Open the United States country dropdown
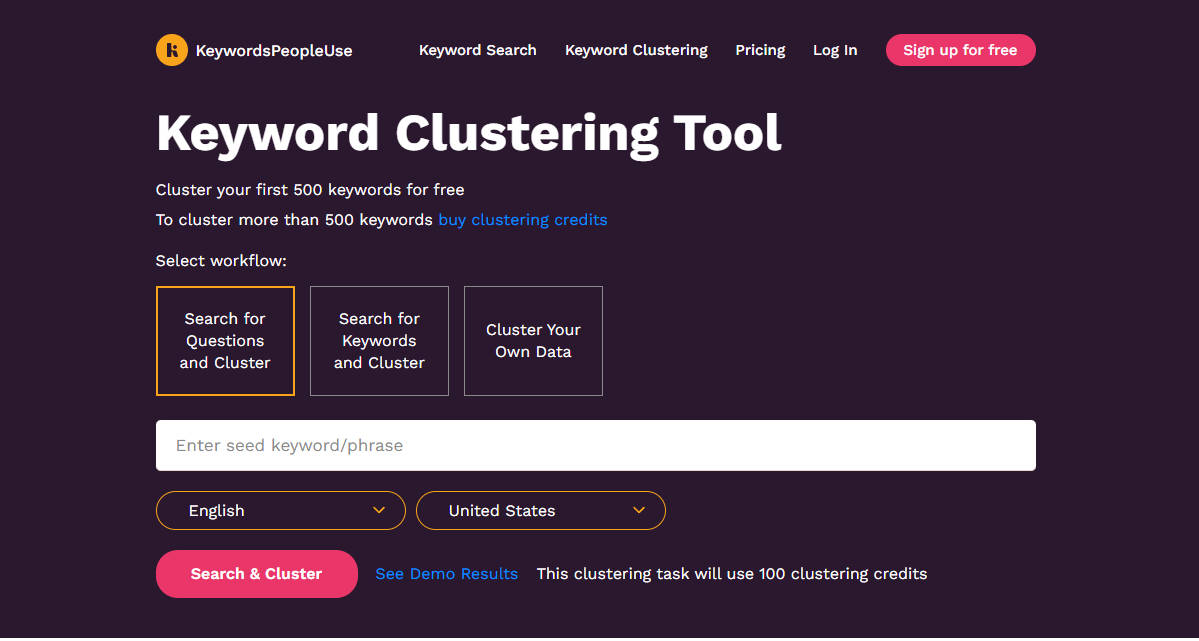1199x641 pixels. pos(540,510)
